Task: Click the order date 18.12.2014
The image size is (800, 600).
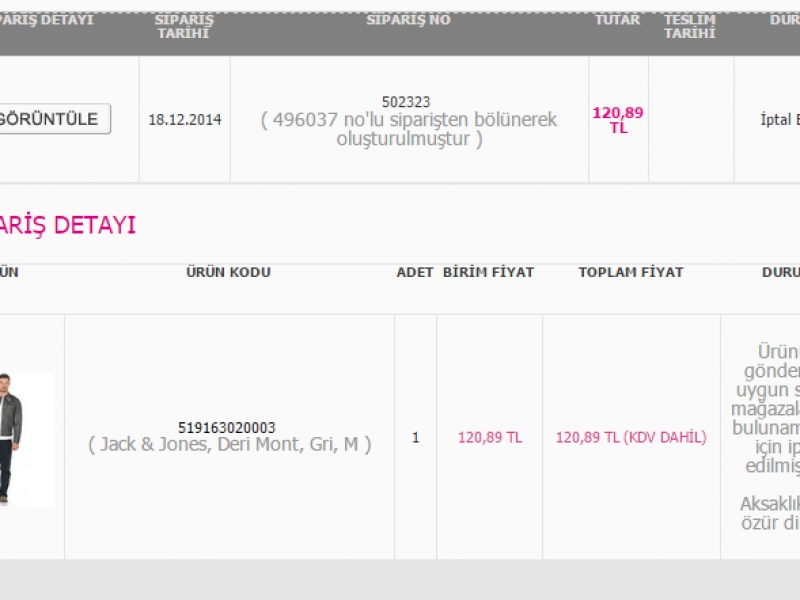Action: click(x=185, y=120)
